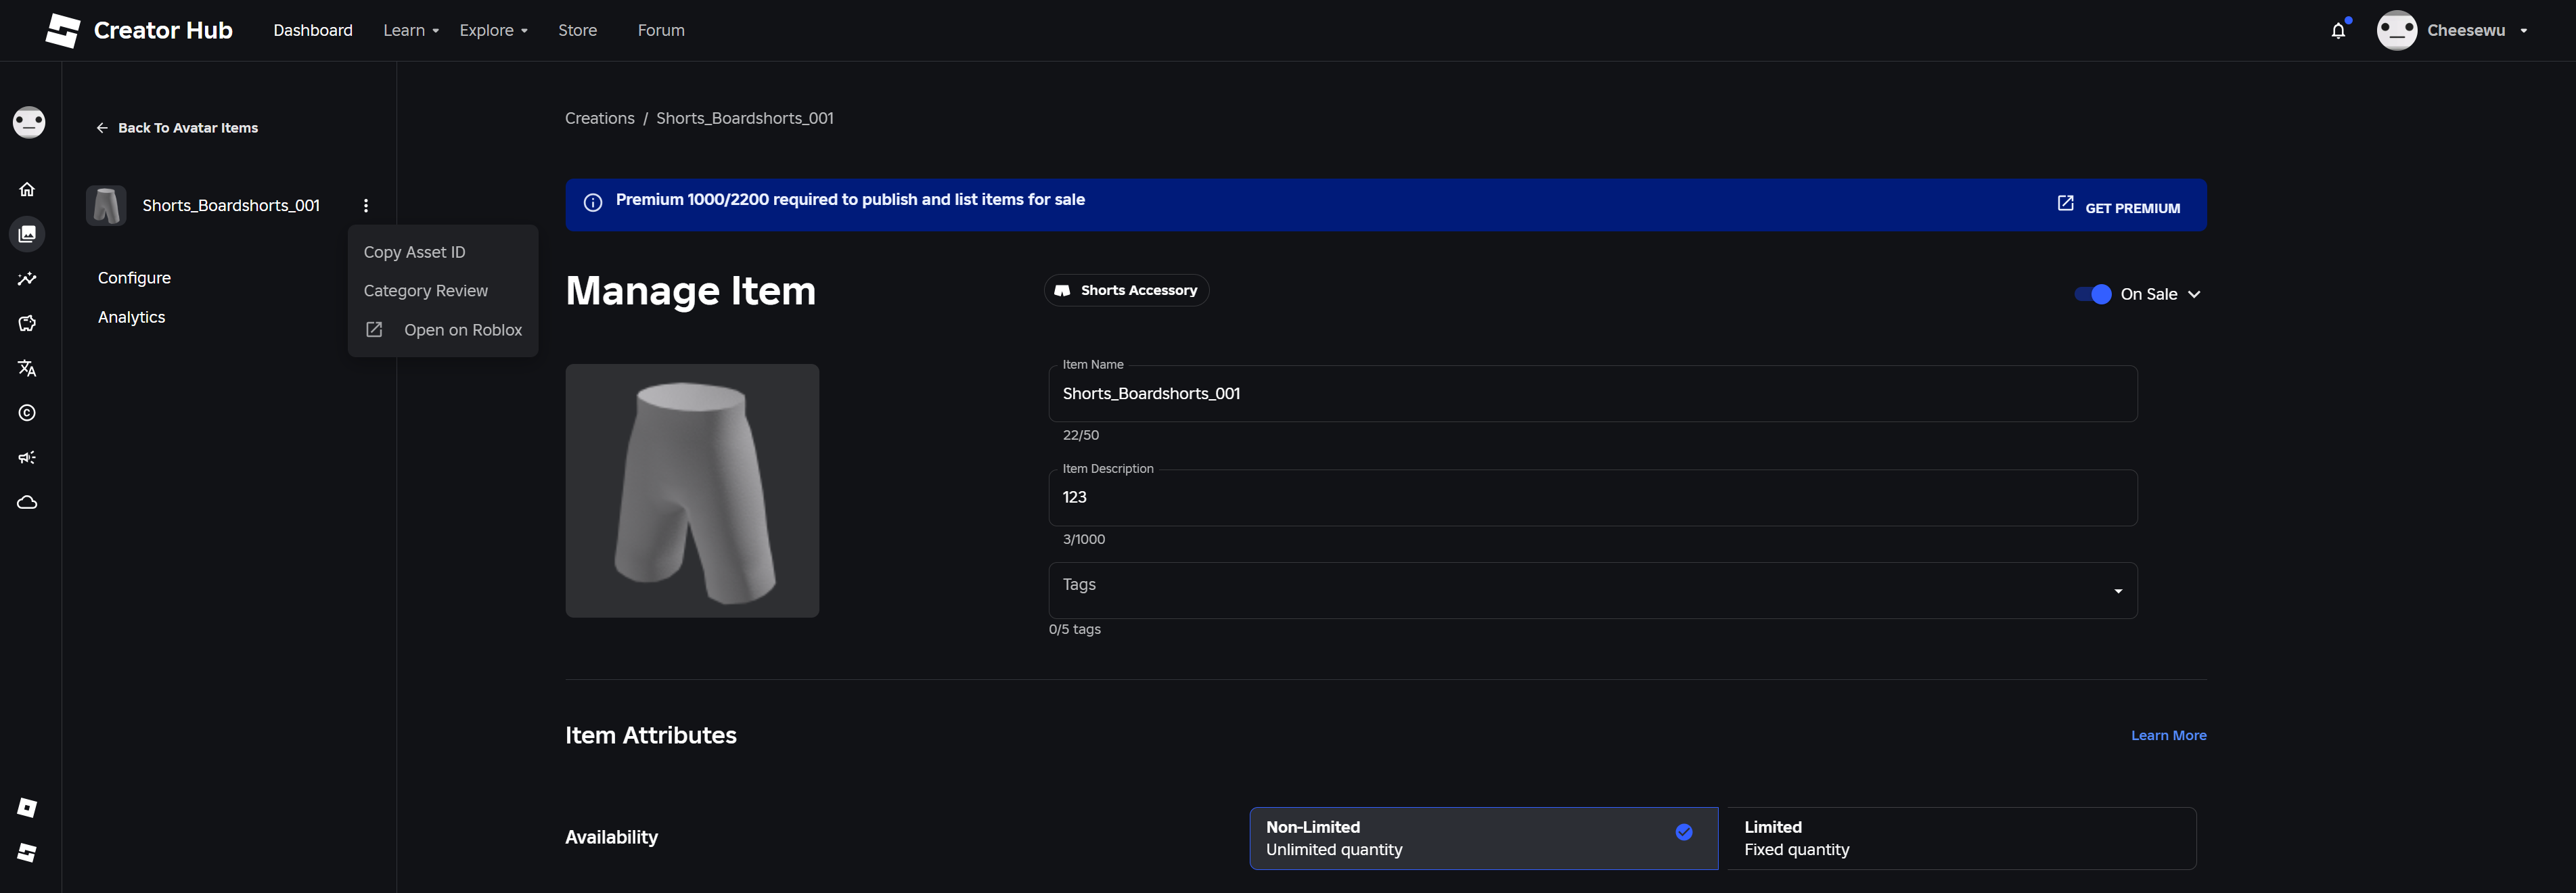
Task: Open the Learn dropdown in top navigation
Action: tap(410, 31)
